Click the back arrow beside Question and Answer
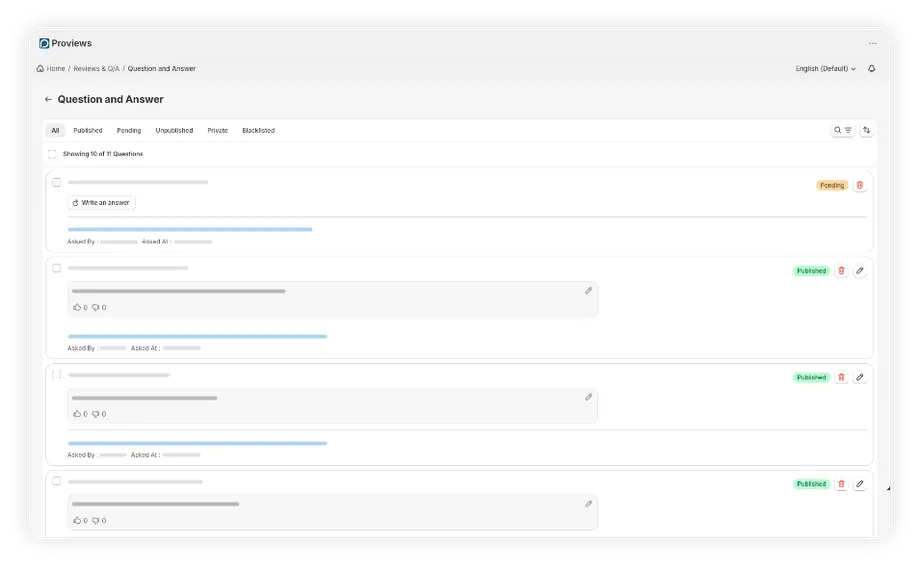 (48, 100)
